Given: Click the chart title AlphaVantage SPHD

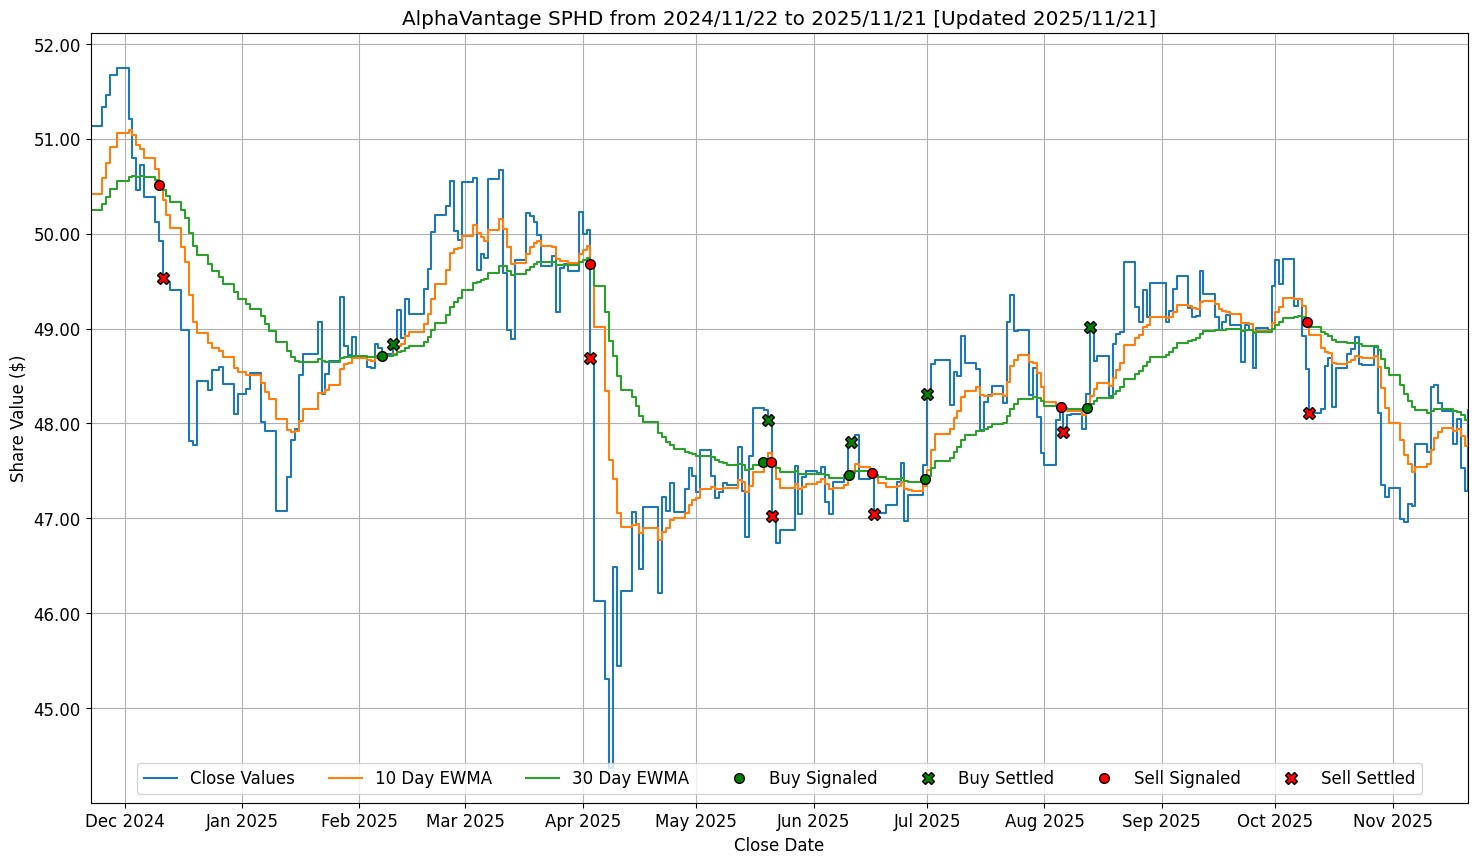Looking at the screenshot, I should point(778,18).
